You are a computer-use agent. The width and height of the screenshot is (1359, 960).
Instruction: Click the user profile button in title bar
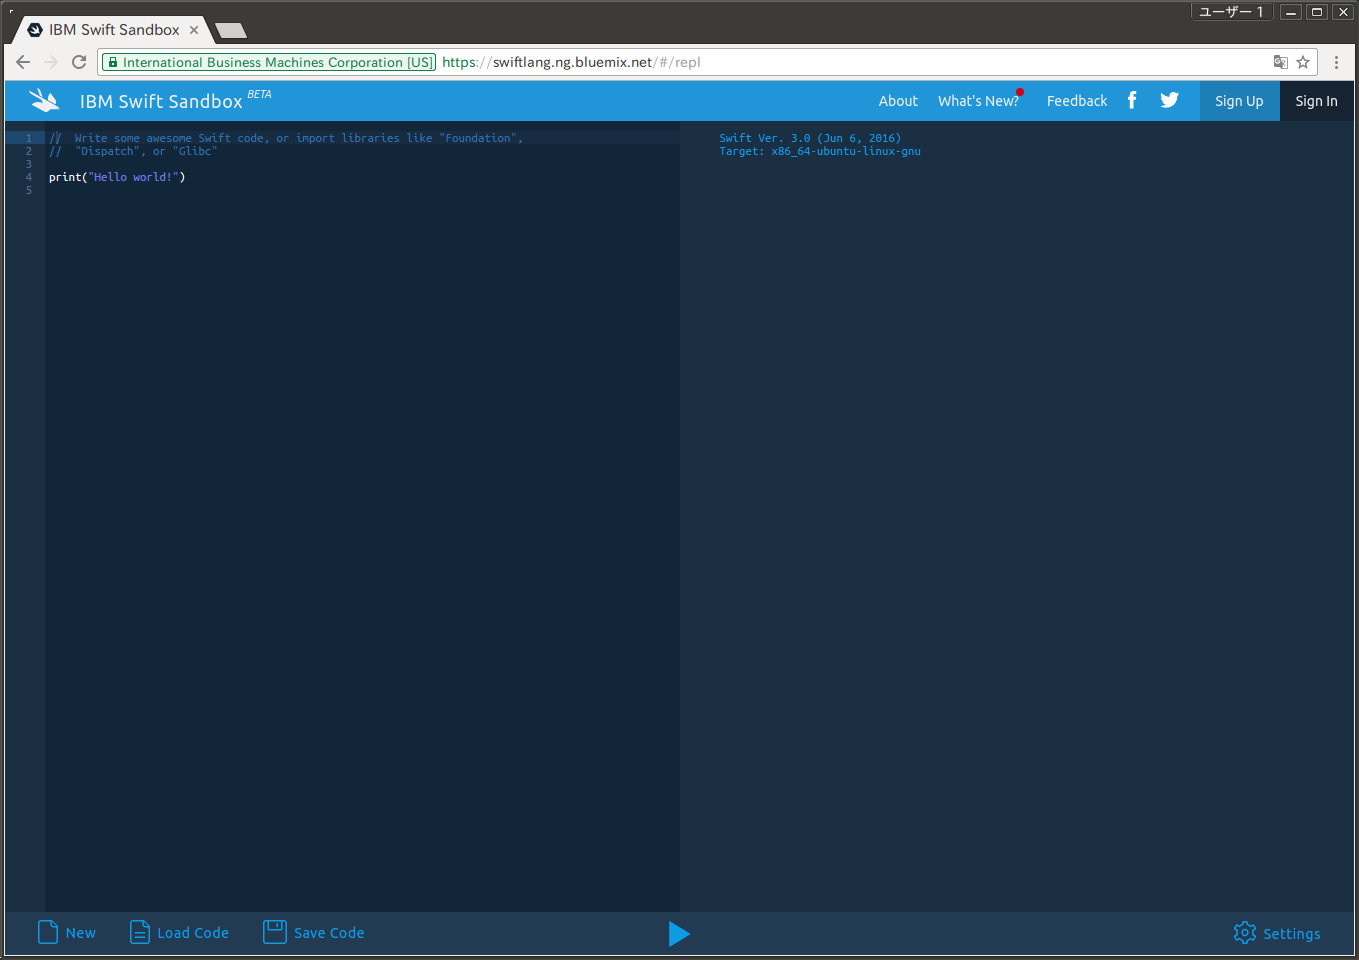click(1231, 12)
